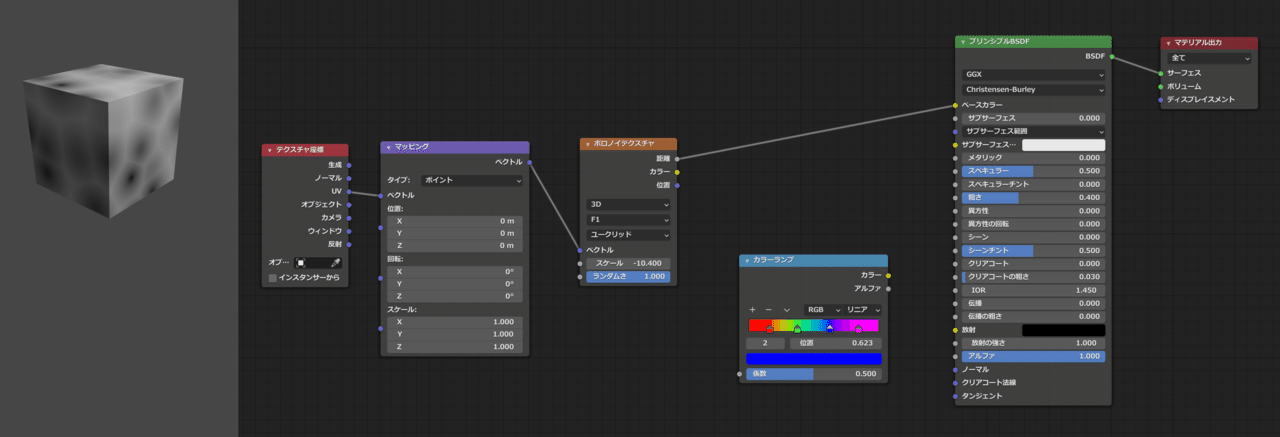The height and width of the screenshot is (437, 1280).
Task: Collapse the ボロノイテクスチャ node
Action: coord(587,144)
